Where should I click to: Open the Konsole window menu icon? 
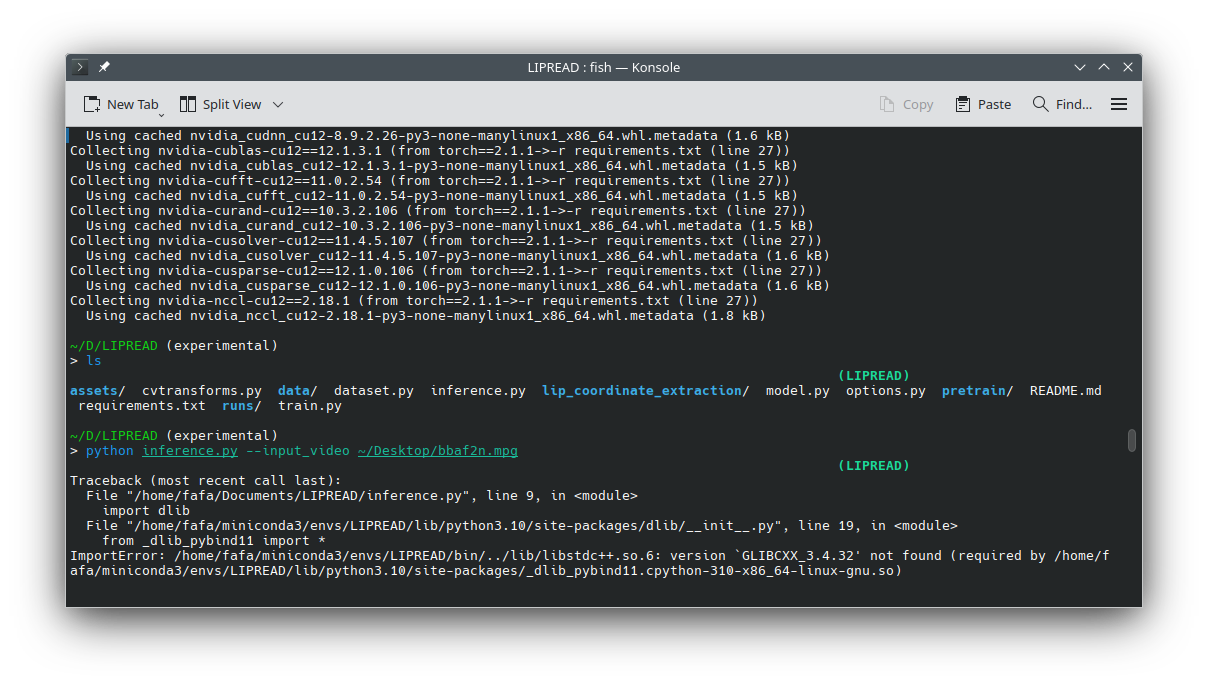click(81, 67)
